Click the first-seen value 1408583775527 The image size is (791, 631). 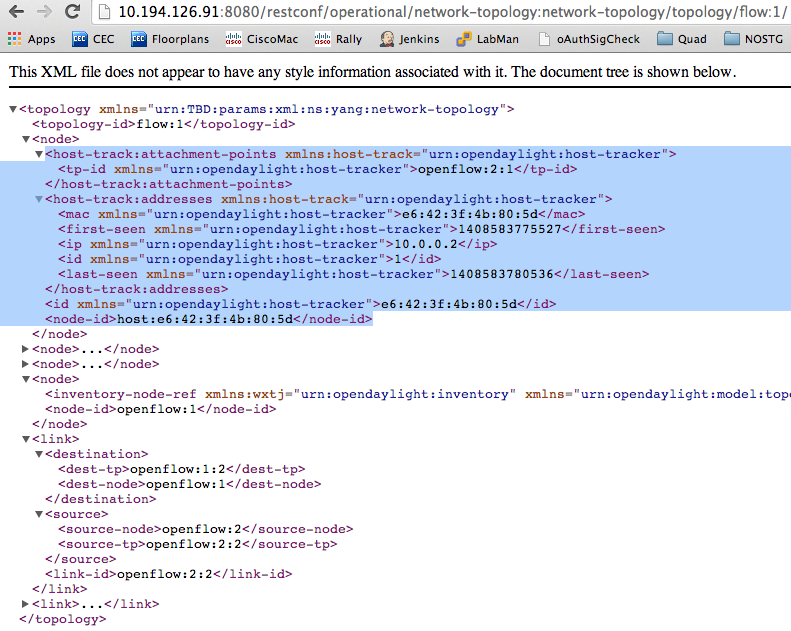tap(510, 229)
